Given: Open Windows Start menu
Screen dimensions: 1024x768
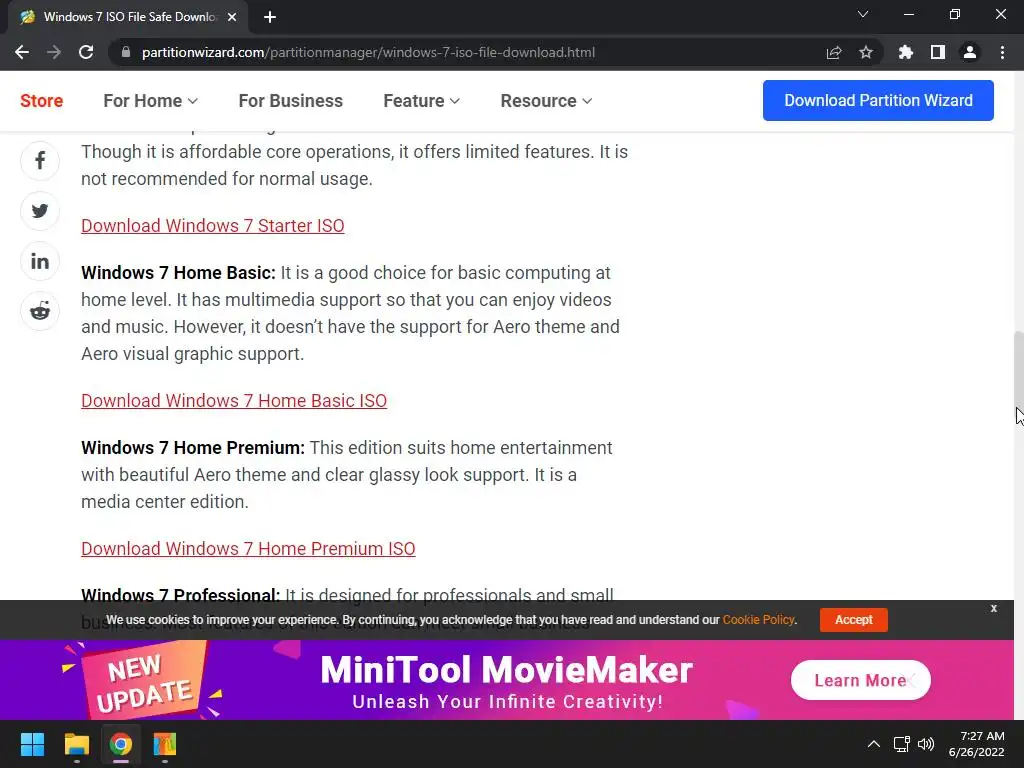Looking at the screenshot, I should point(32,744).
